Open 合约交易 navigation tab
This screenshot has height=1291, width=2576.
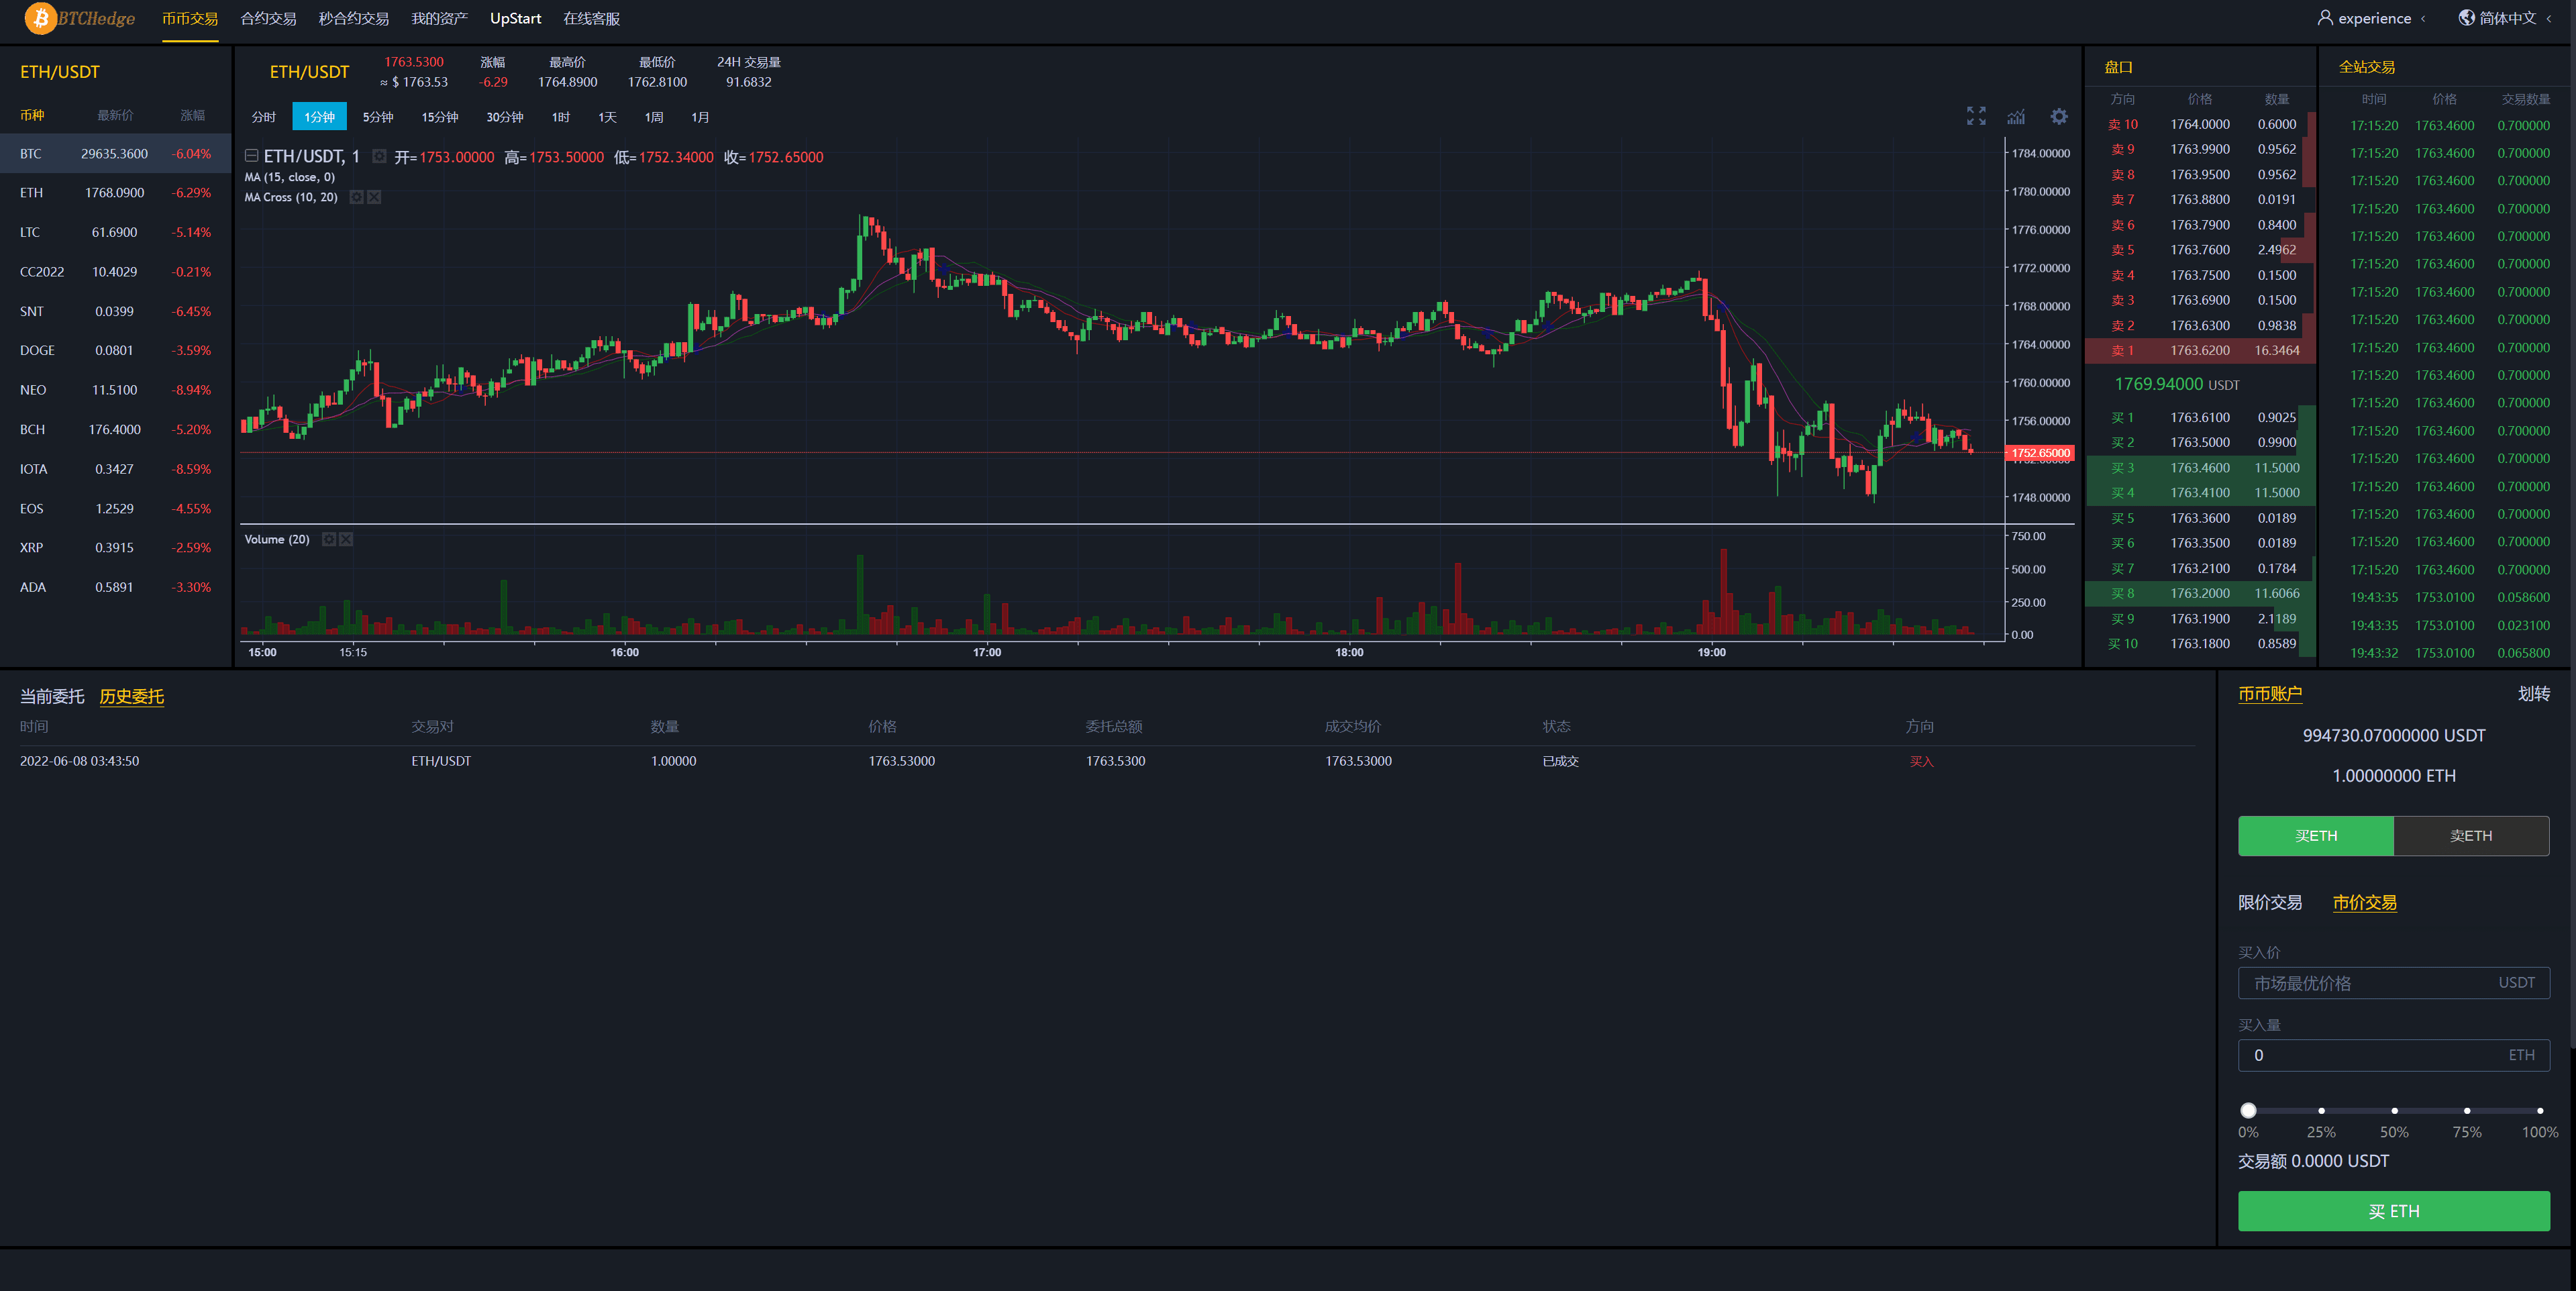coord(268,19)
